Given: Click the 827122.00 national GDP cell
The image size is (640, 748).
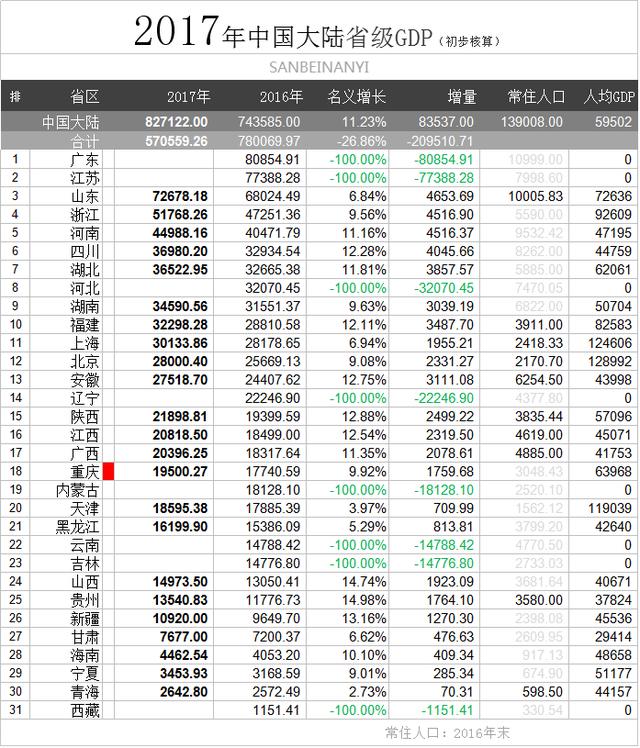Looking at the screenshot, I should (x=176, y=122).
